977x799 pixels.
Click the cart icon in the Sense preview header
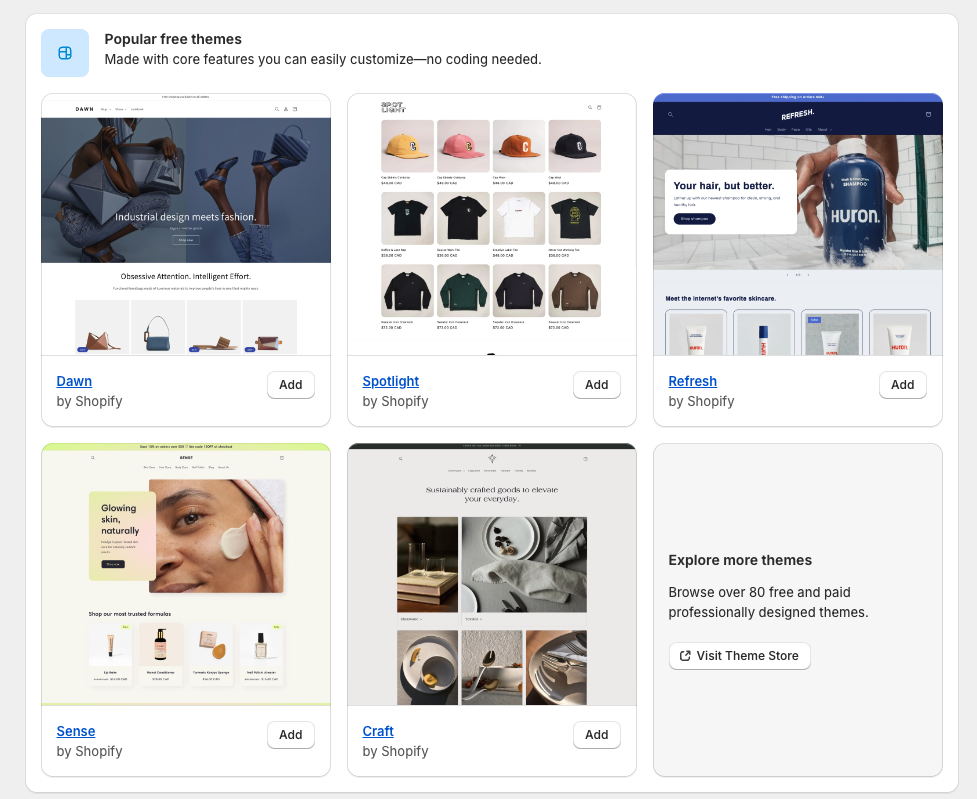coord(282,457)
